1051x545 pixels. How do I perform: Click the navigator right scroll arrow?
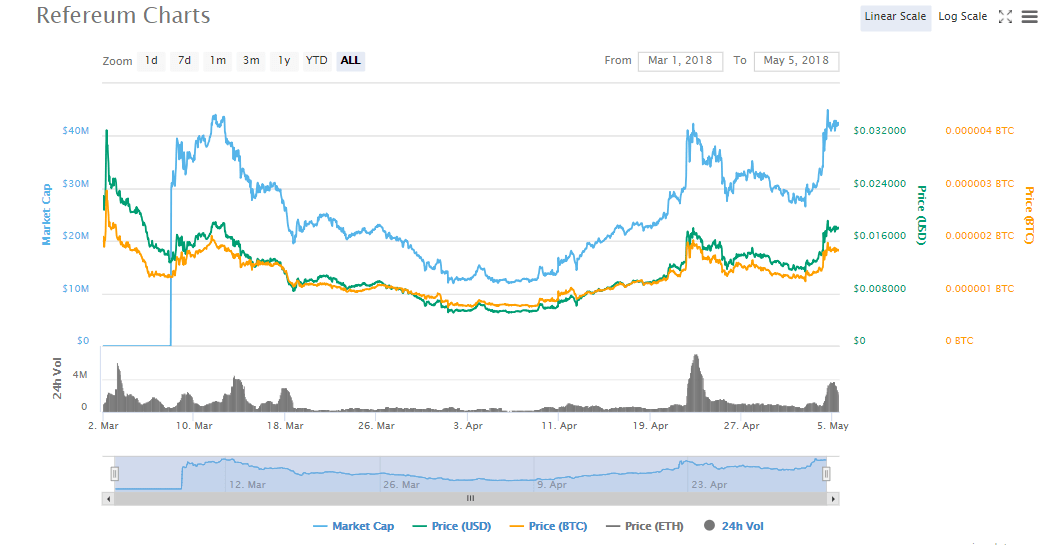point(833,498)
